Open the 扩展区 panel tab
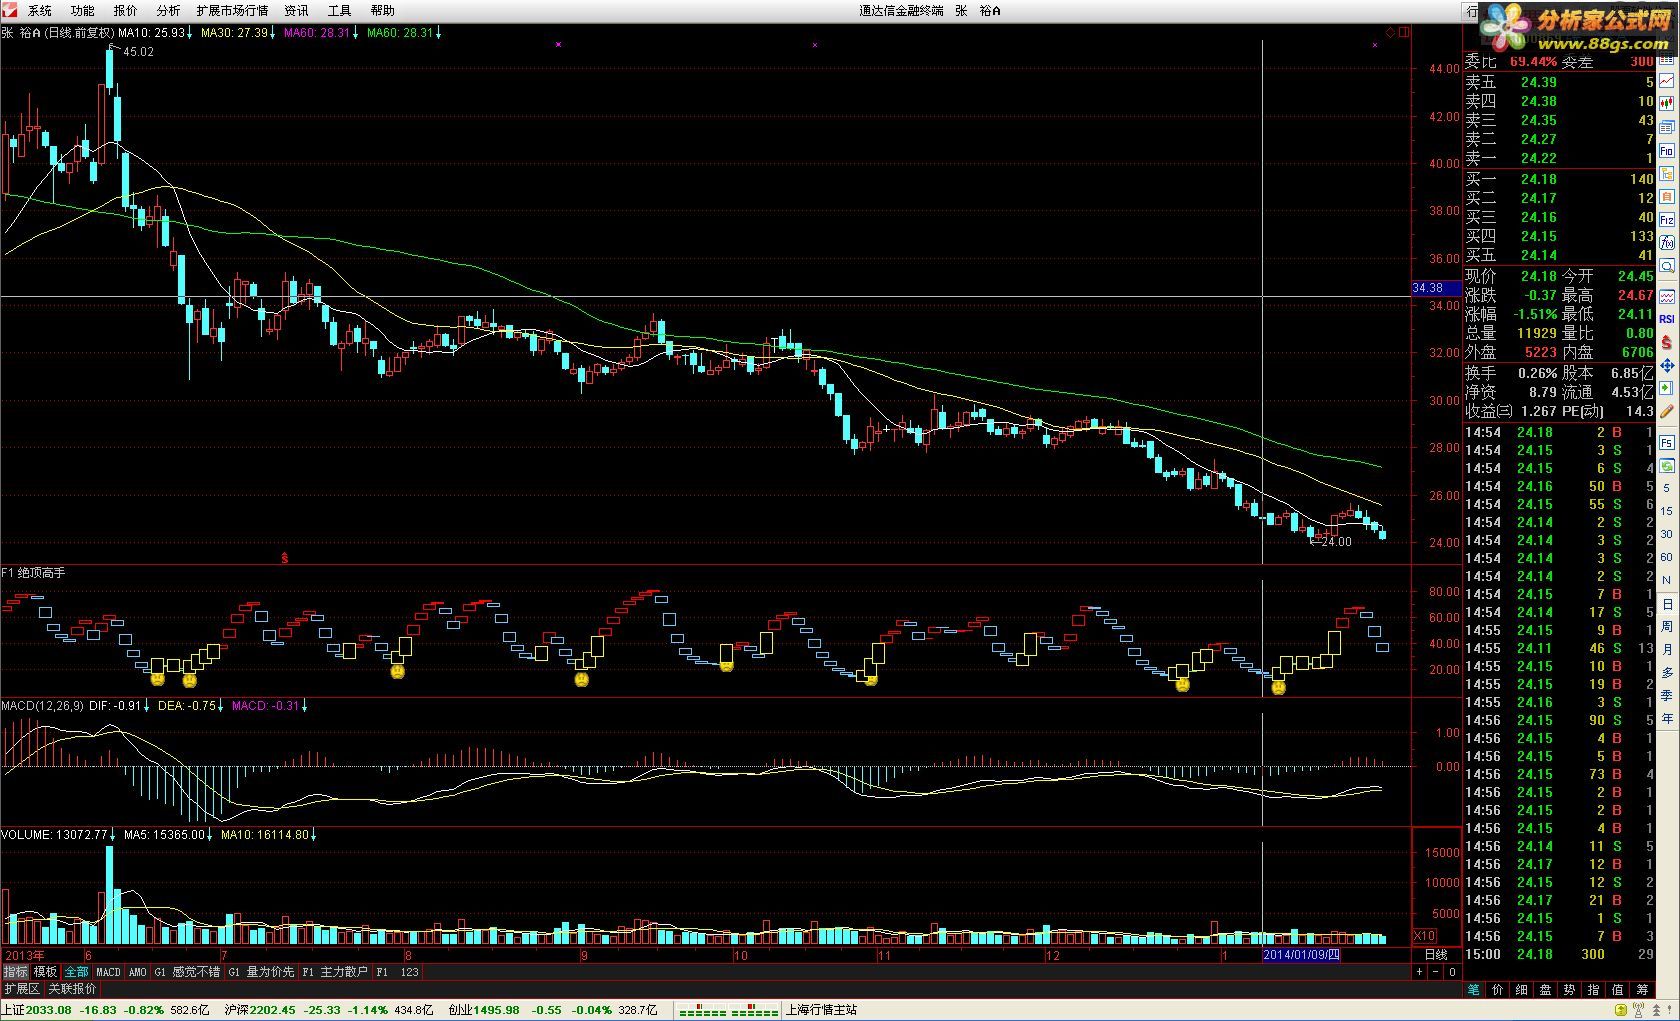 (21, 988)
